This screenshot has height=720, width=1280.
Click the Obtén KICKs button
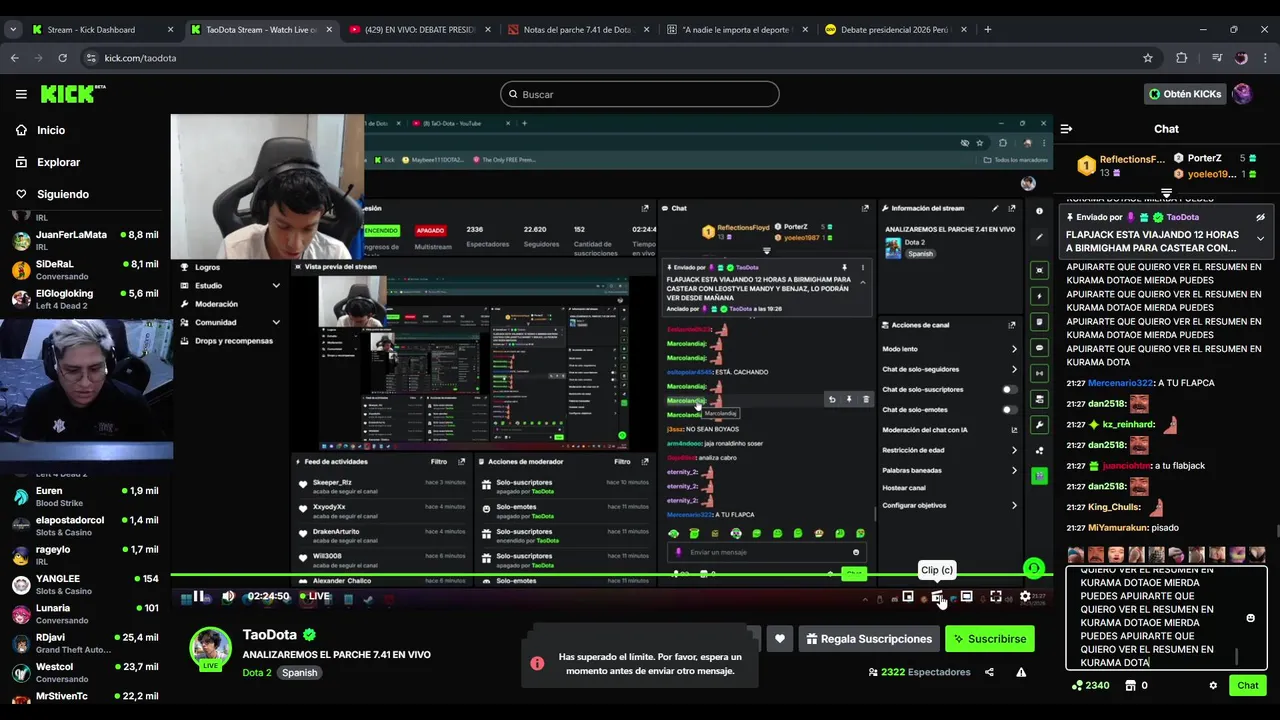(x=1185, y=94)
